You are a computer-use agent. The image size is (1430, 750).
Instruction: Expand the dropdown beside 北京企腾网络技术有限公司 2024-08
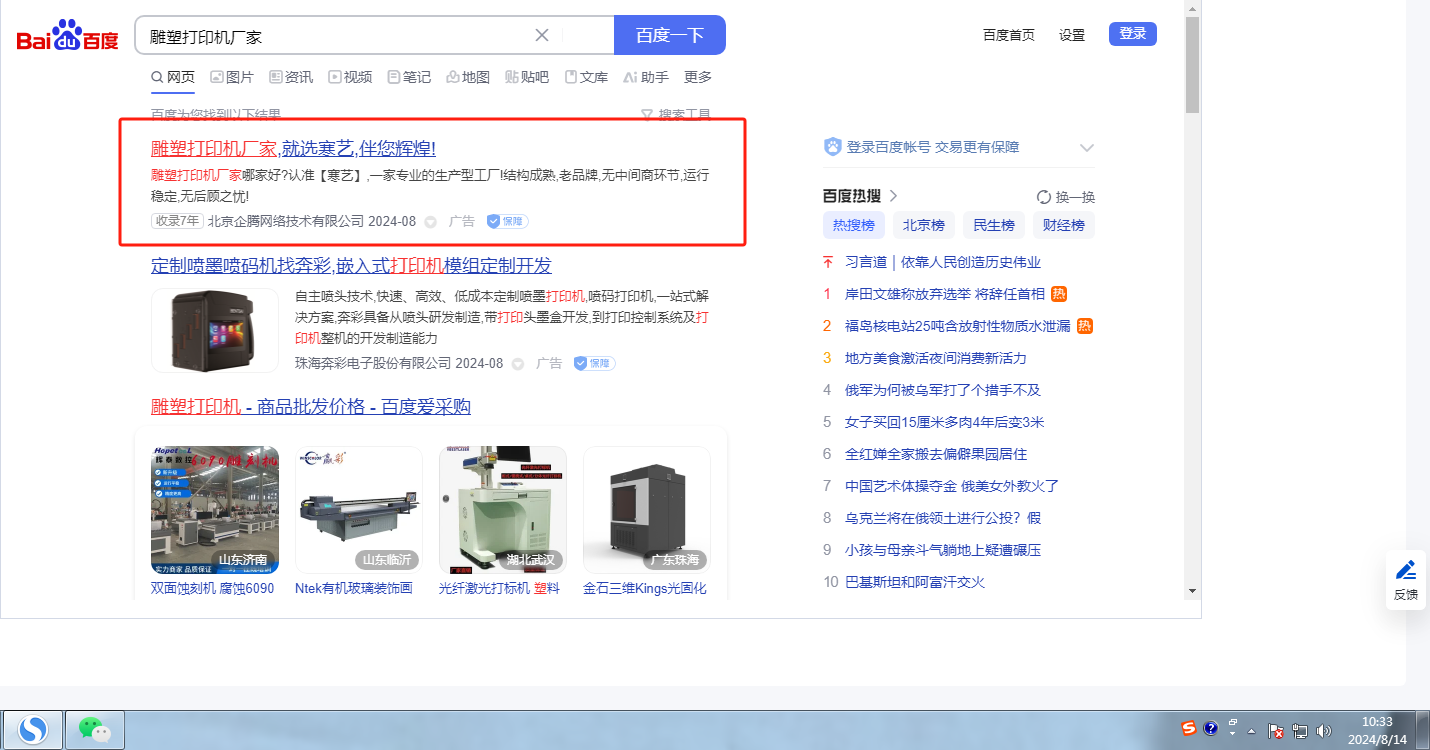click(x=431, y=222)
